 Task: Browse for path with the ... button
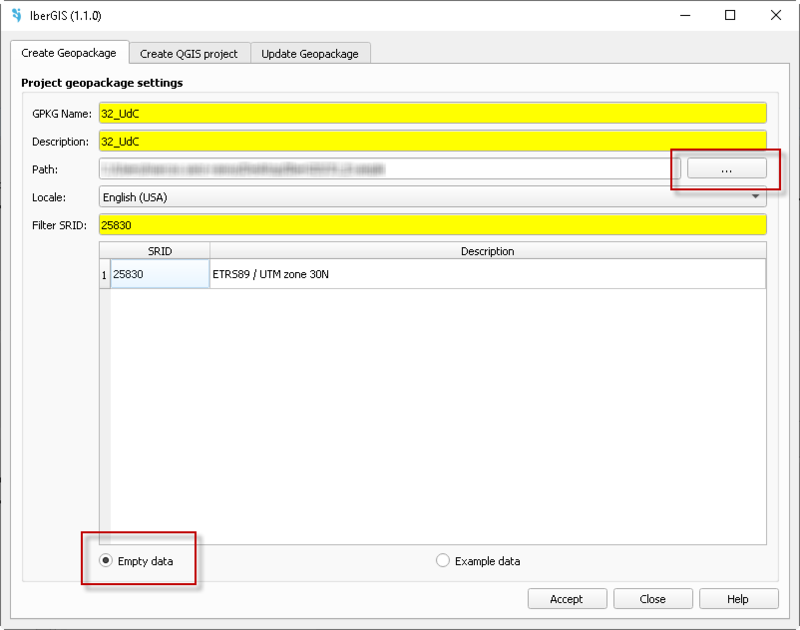pyautogui.click(x=726, y=170)
